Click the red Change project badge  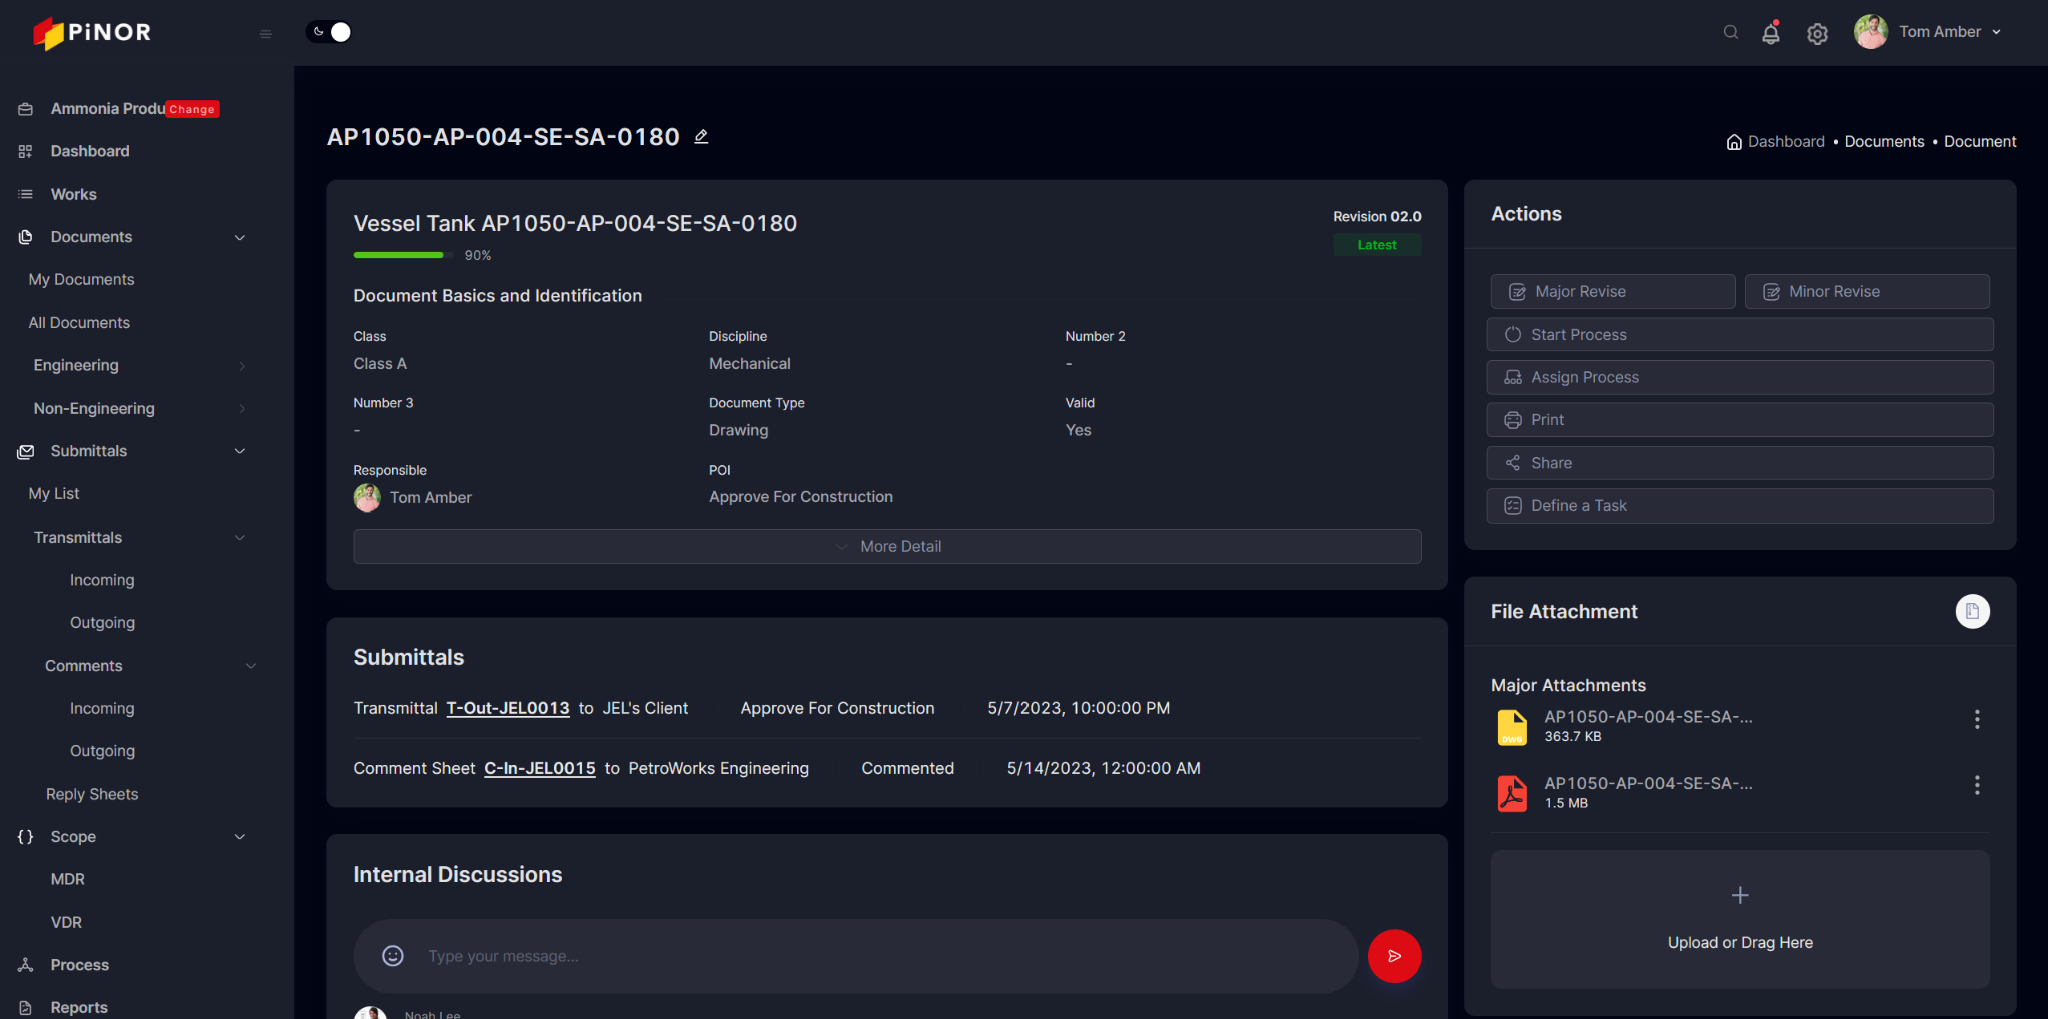pos(192,109)
